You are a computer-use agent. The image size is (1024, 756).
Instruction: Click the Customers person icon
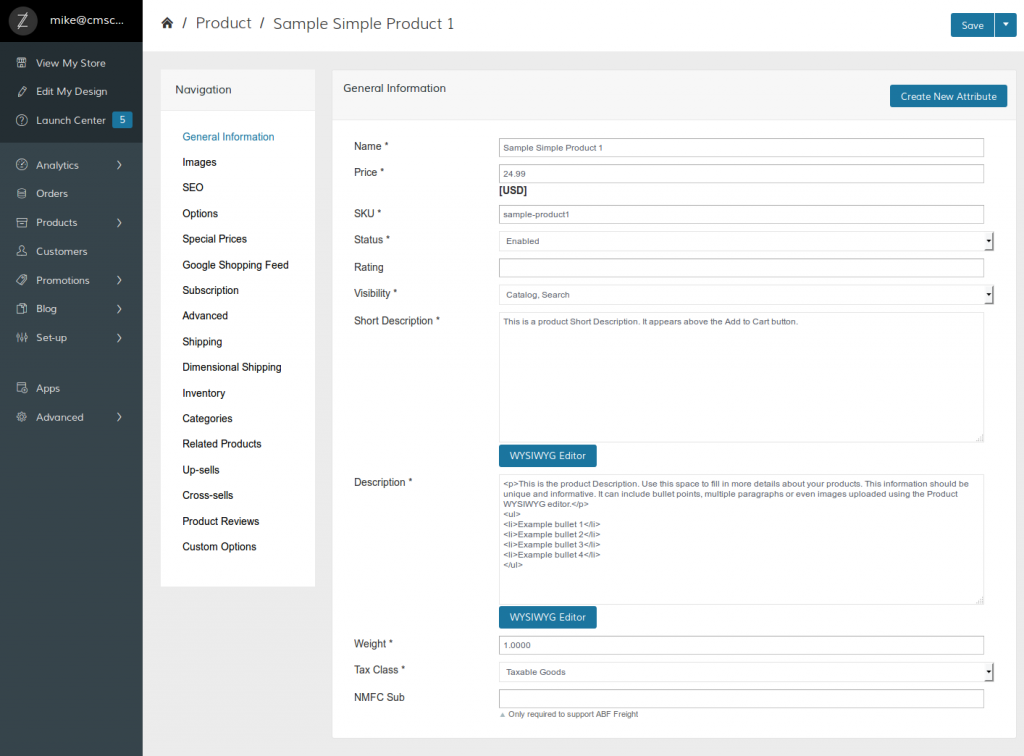(x=22, y=251)
